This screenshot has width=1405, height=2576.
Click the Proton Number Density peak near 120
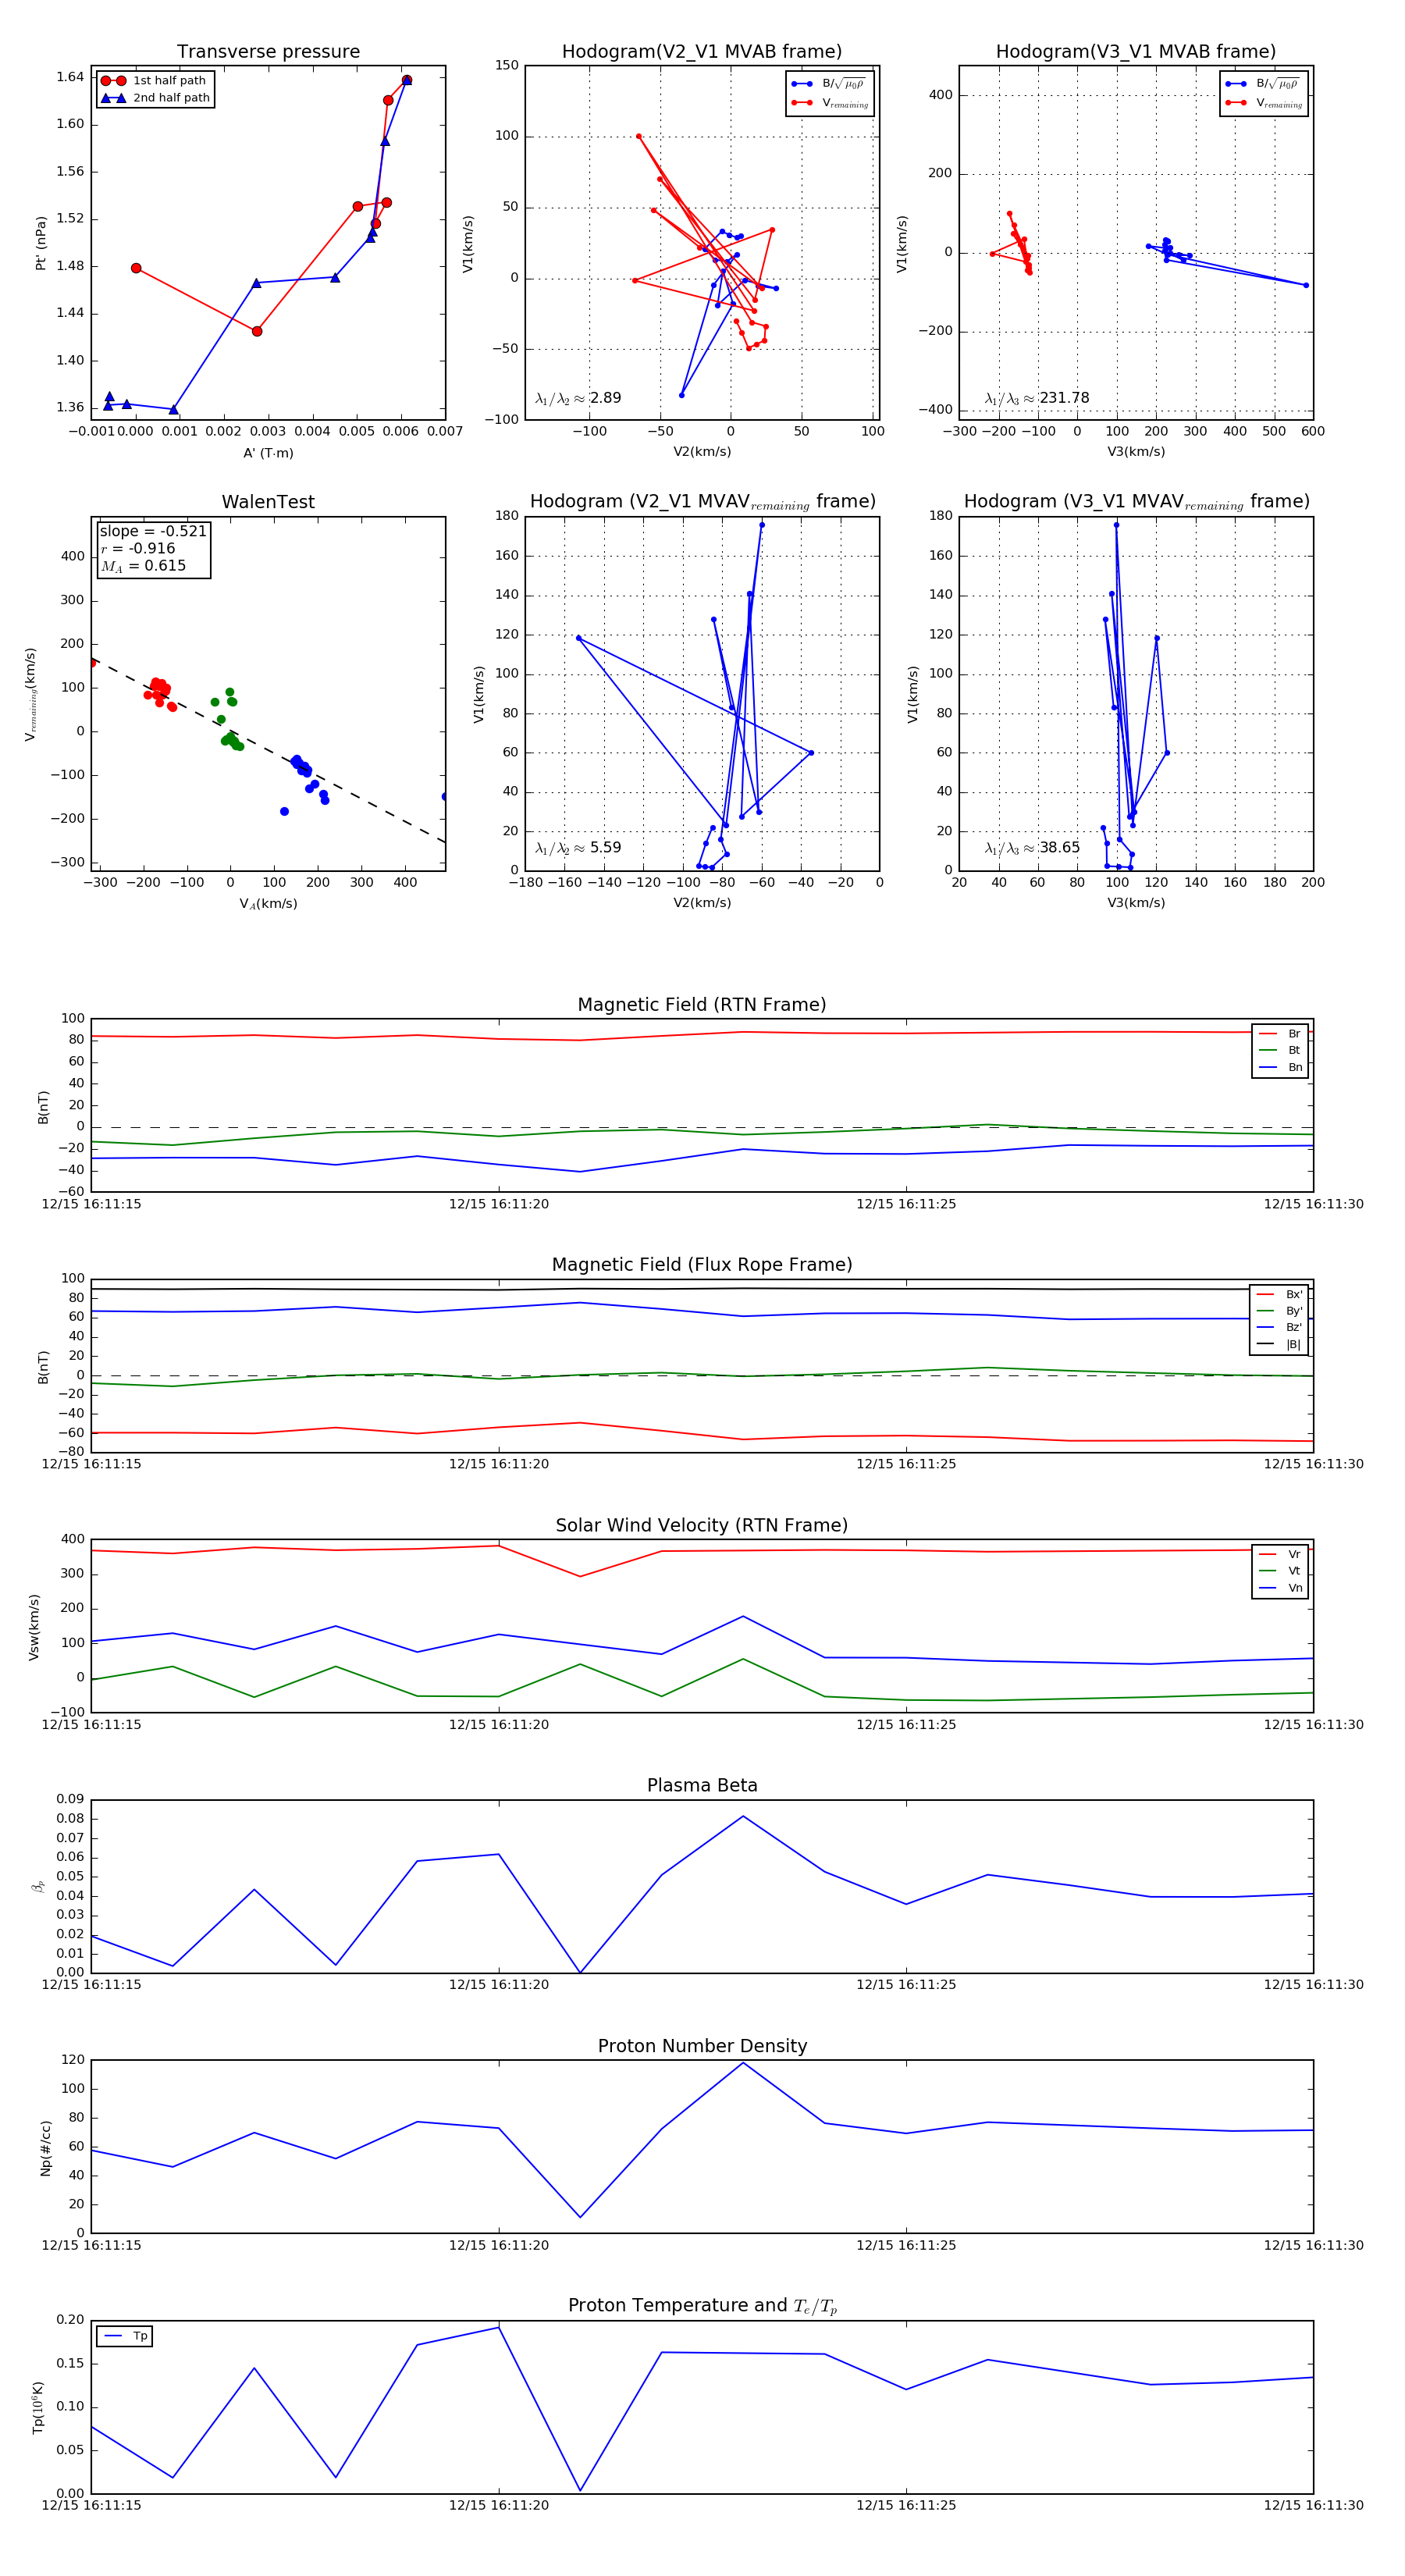(x=742, y=2063)
